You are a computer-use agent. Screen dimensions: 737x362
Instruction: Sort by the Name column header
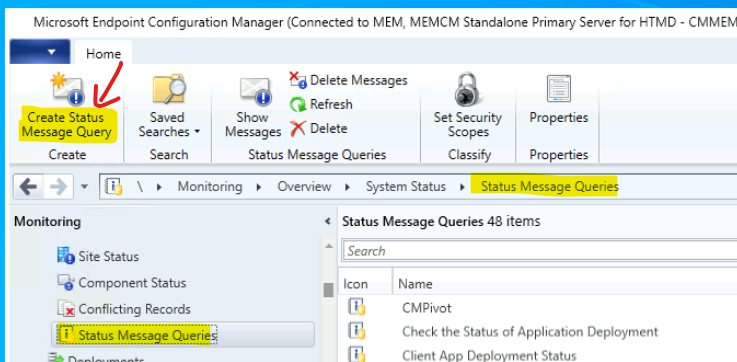tap(416, 284)
